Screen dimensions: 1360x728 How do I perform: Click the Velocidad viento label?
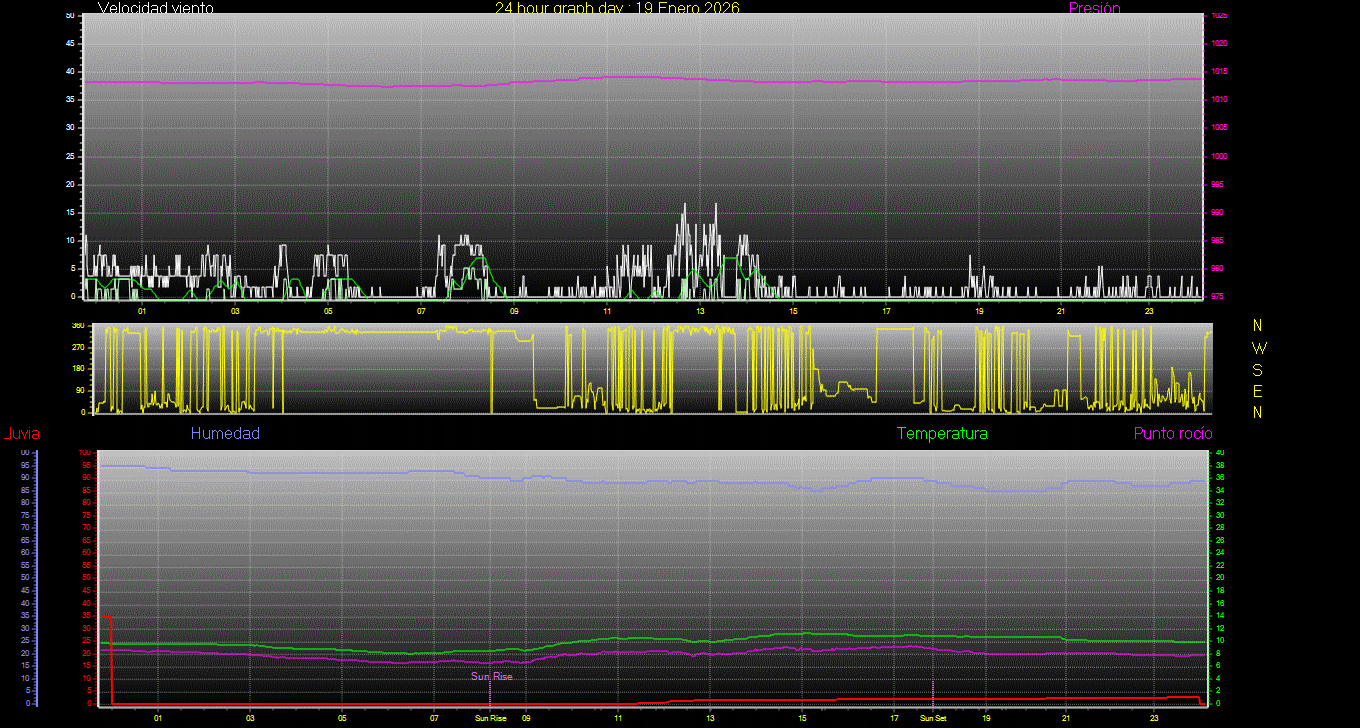[x=155, y=8]
